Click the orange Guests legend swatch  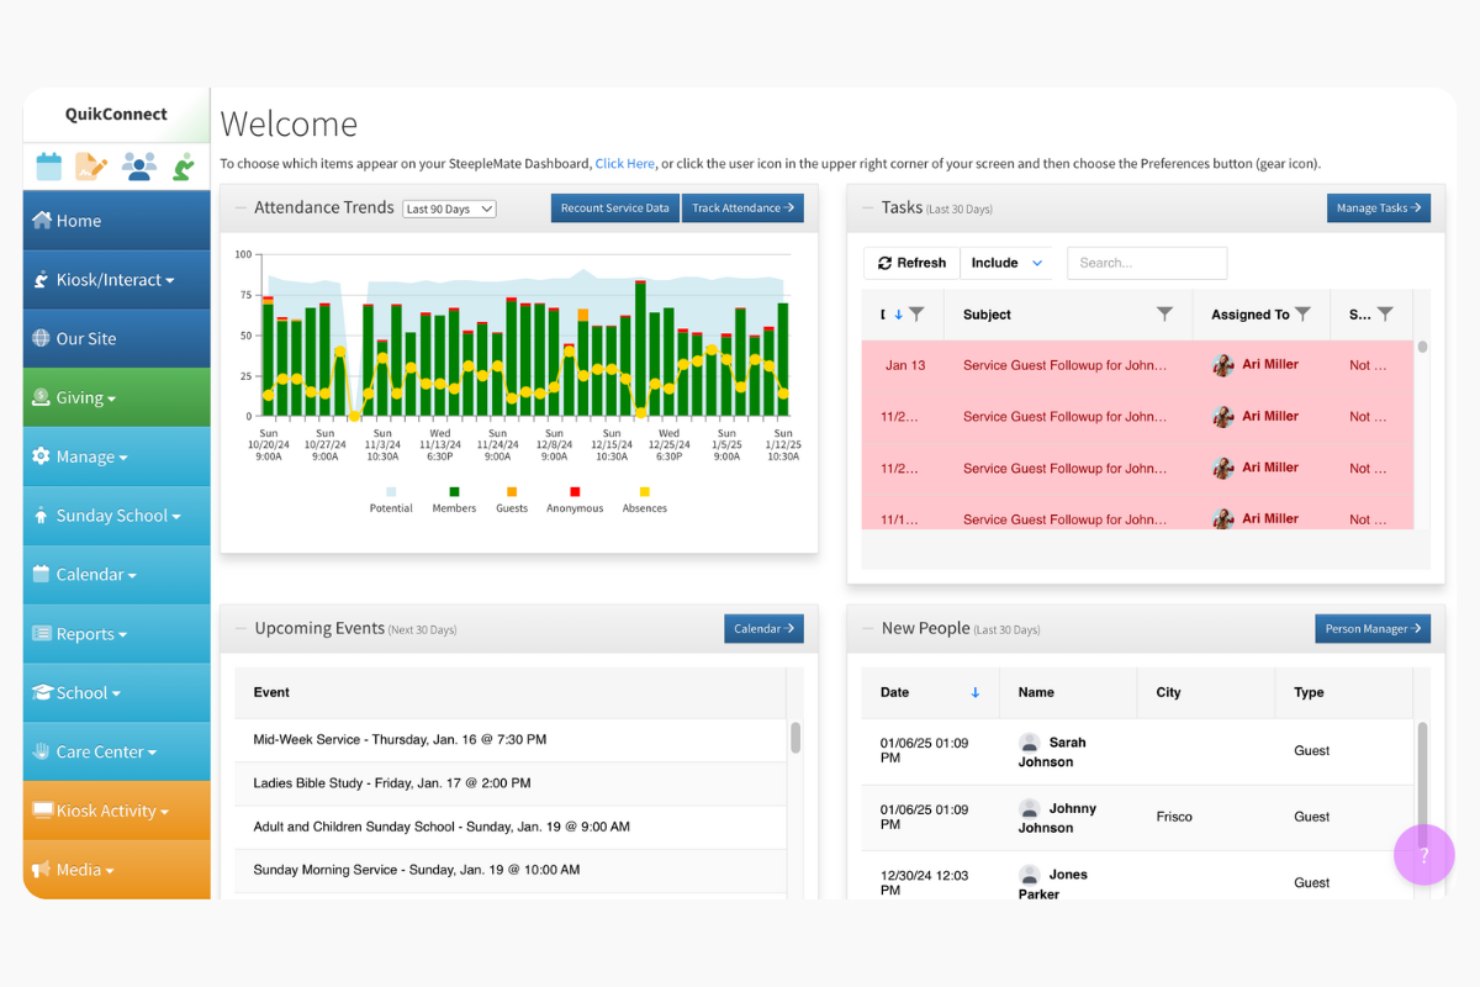click(x=512, y=492)
